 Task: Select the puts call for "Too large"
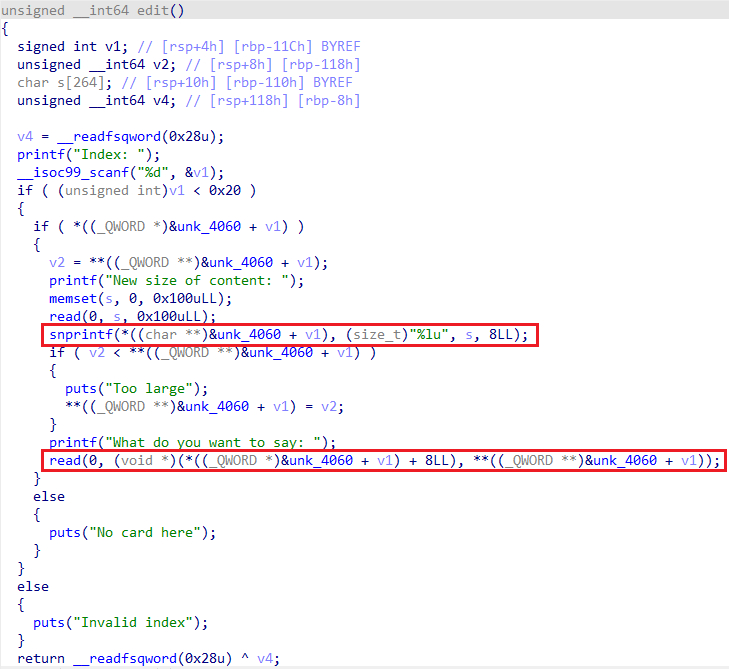81,388
